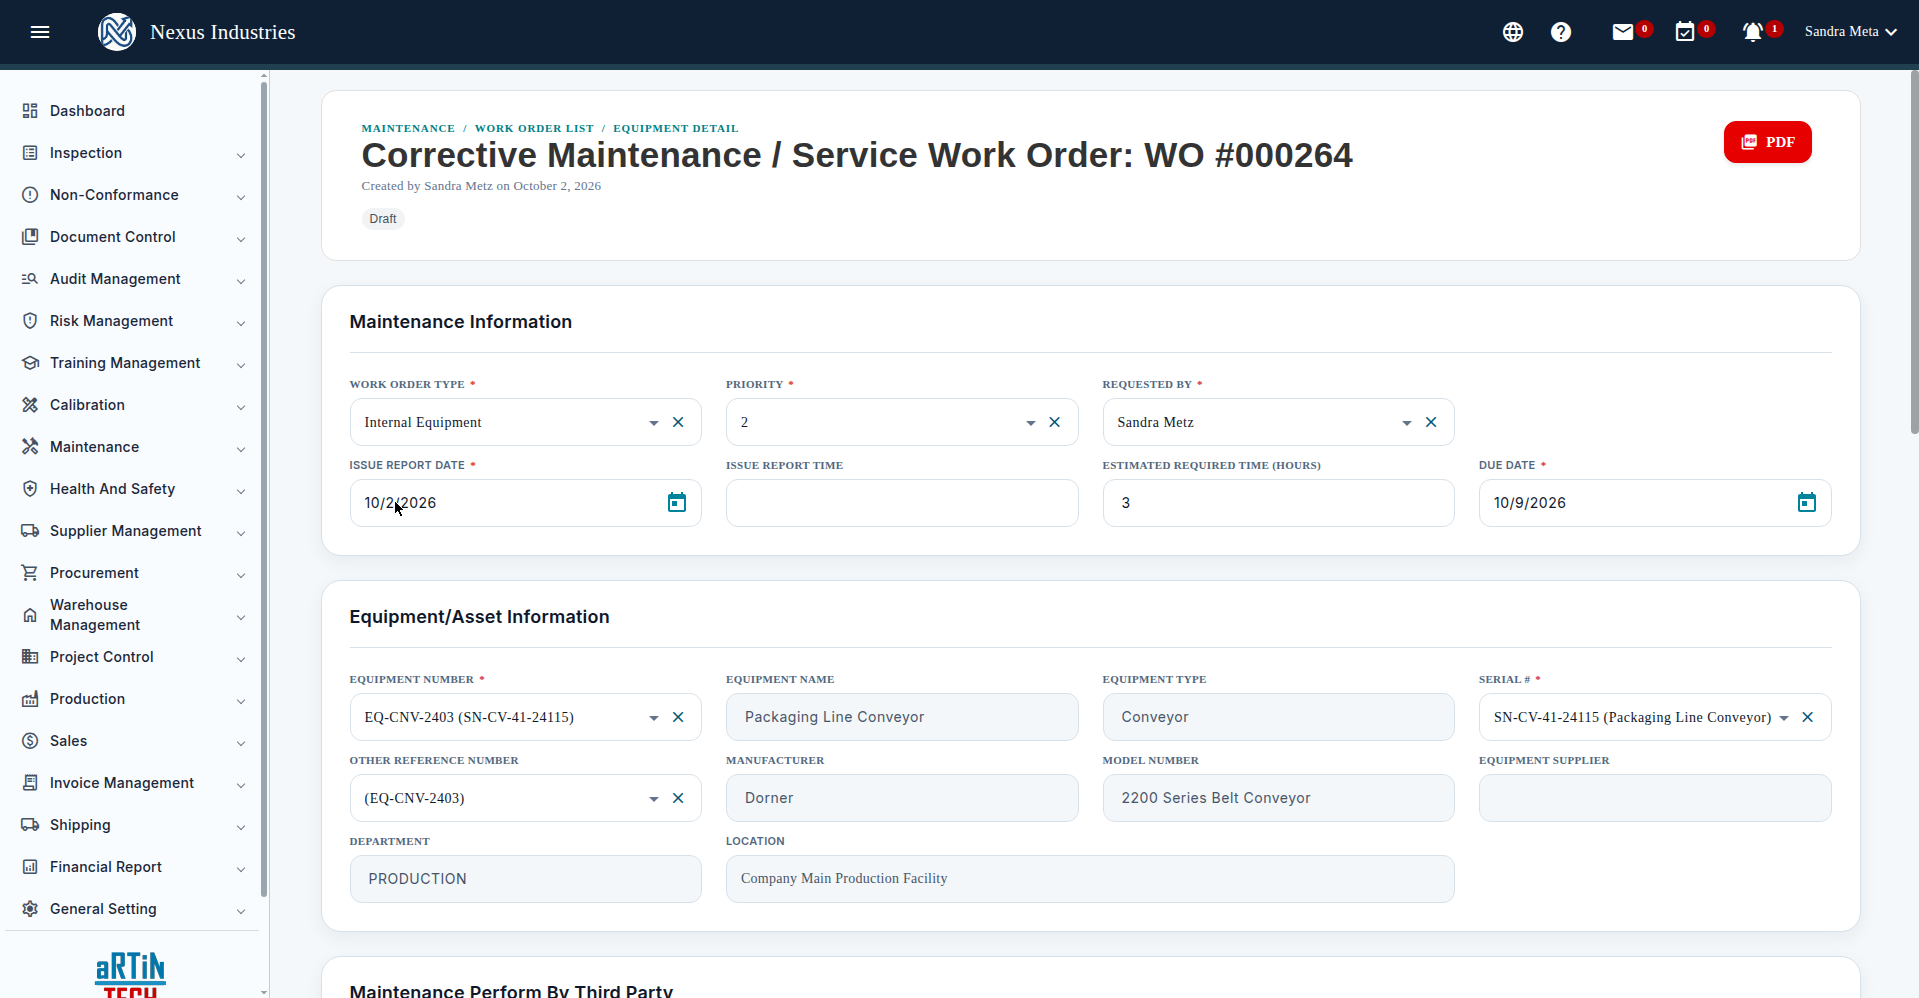The height and width of the screenshot is (998, 1919).
Task: Expand the Priority dropdown
Action: point(1031,423)
